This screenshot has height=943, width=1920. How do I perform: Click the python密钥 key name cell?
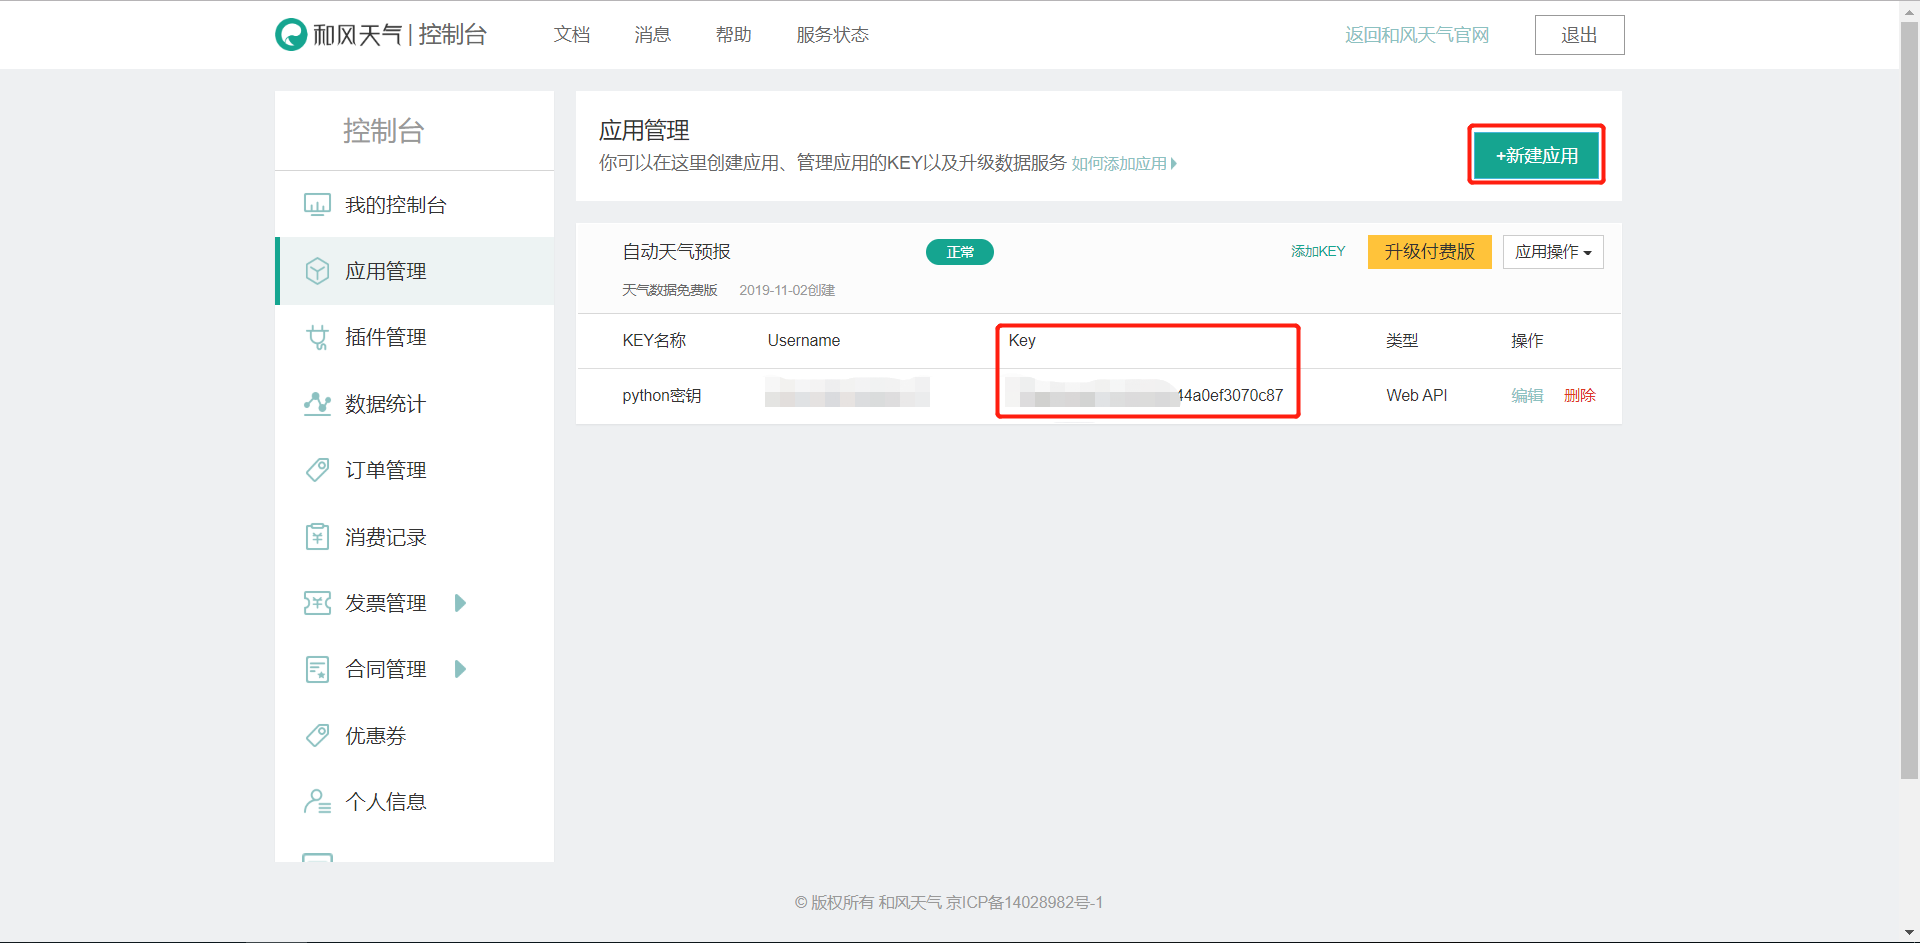(661, 396)
